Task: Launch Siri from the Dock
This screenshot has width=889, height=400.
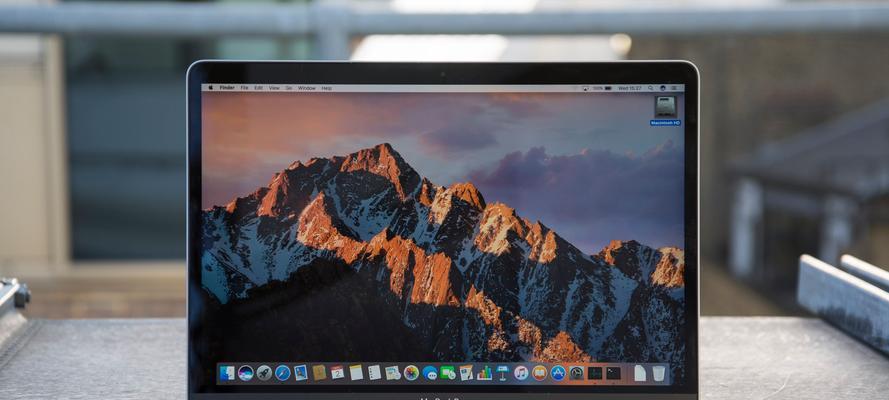Action: click(x=245, y=373)
